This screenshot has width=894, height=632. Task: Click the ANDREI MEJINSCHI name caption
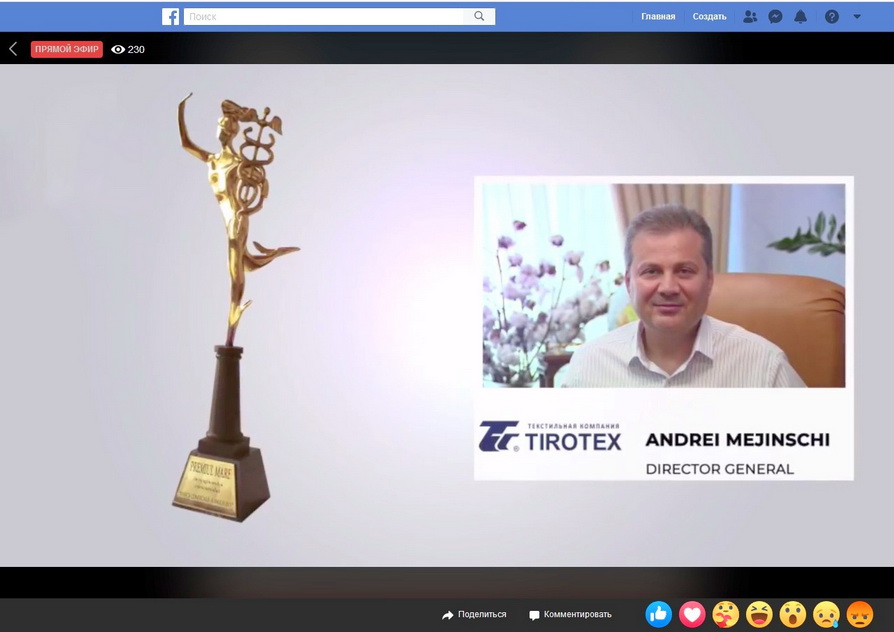coord(738,440)
